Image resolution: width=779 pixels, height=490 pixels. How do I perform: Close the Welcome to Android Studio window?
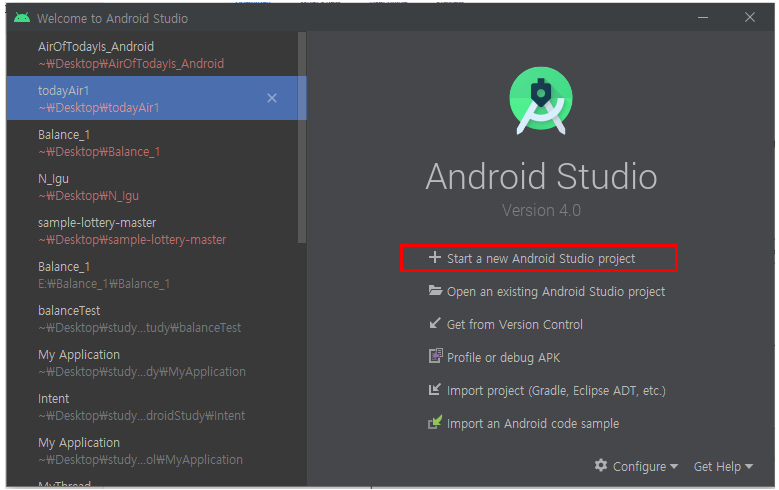point(750,17)
